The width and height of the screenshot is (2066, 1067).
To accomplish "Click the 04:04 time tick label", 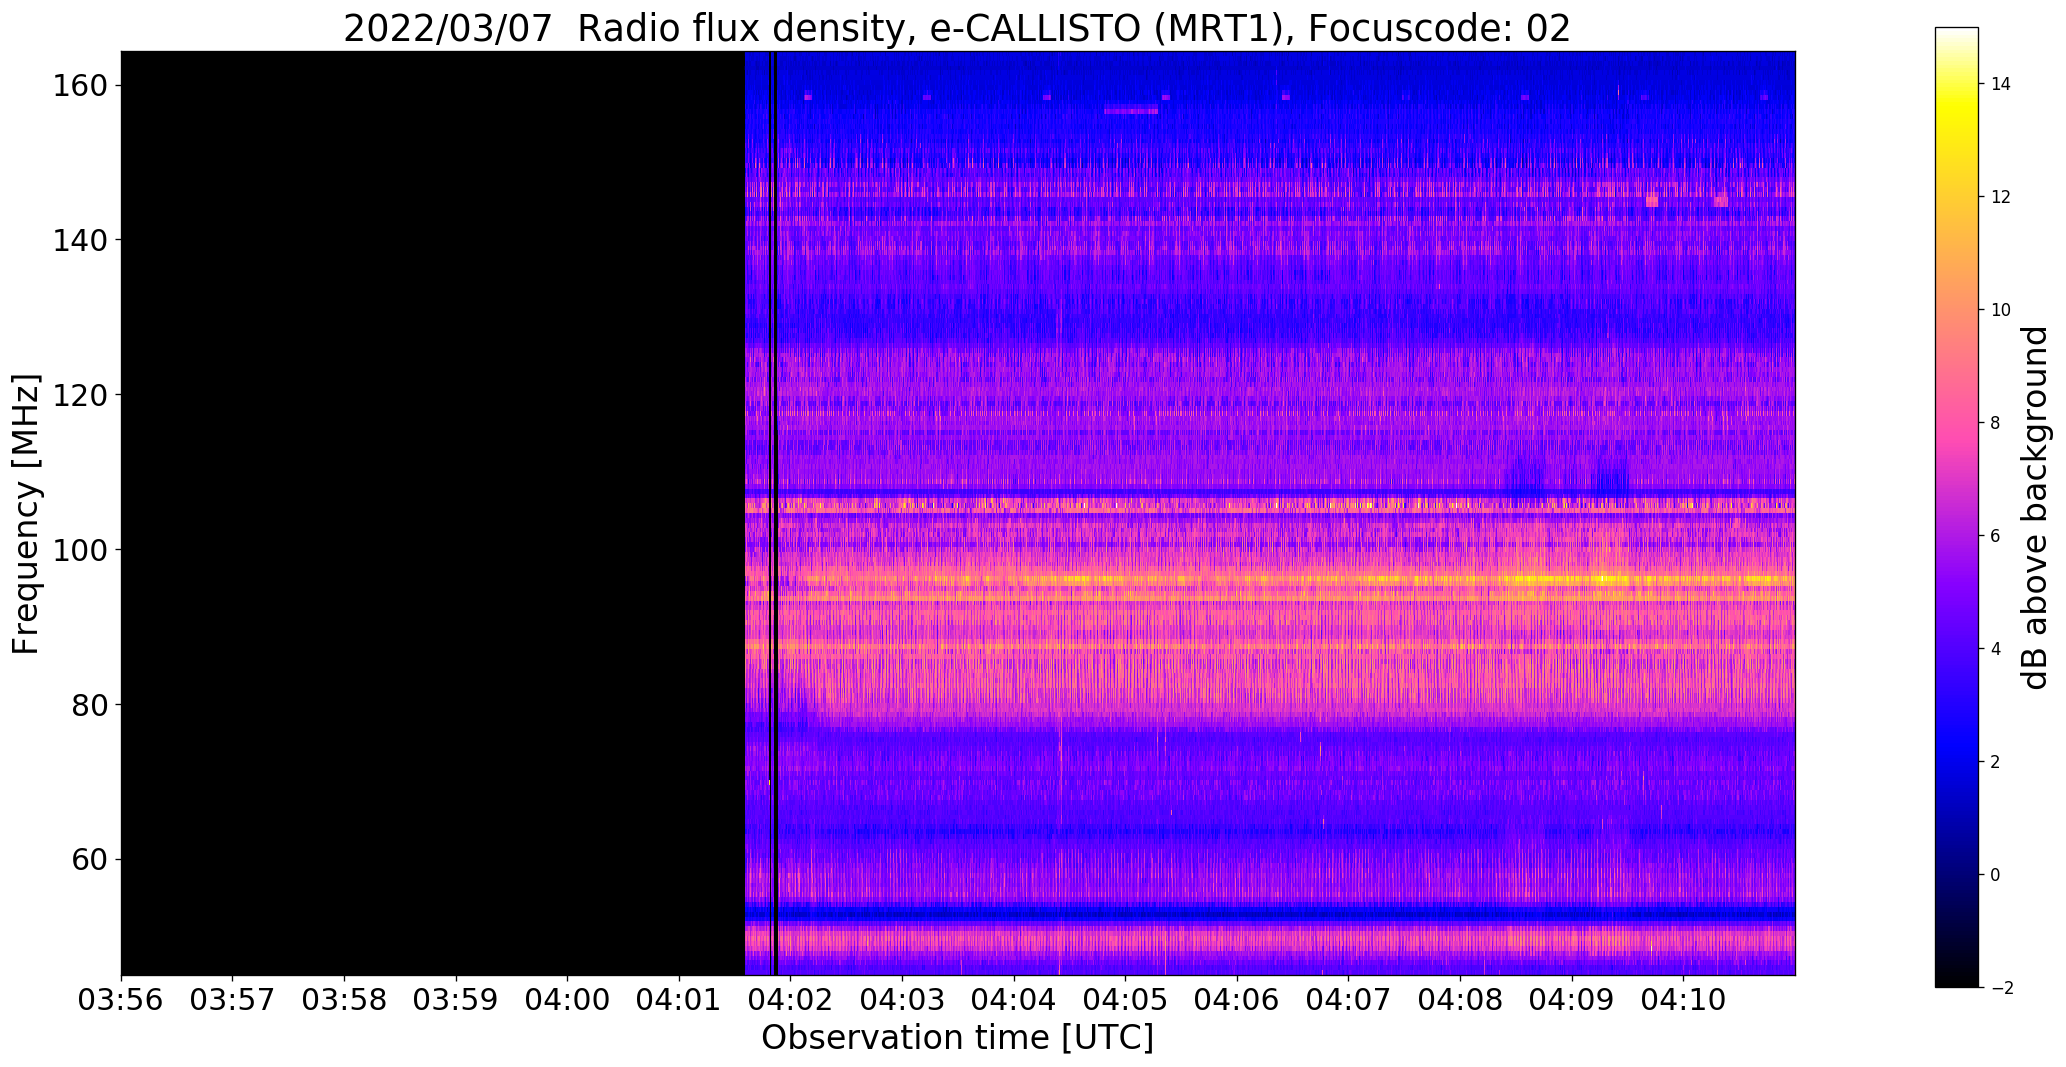I will pyautogui.click(x=1014, y=999).
